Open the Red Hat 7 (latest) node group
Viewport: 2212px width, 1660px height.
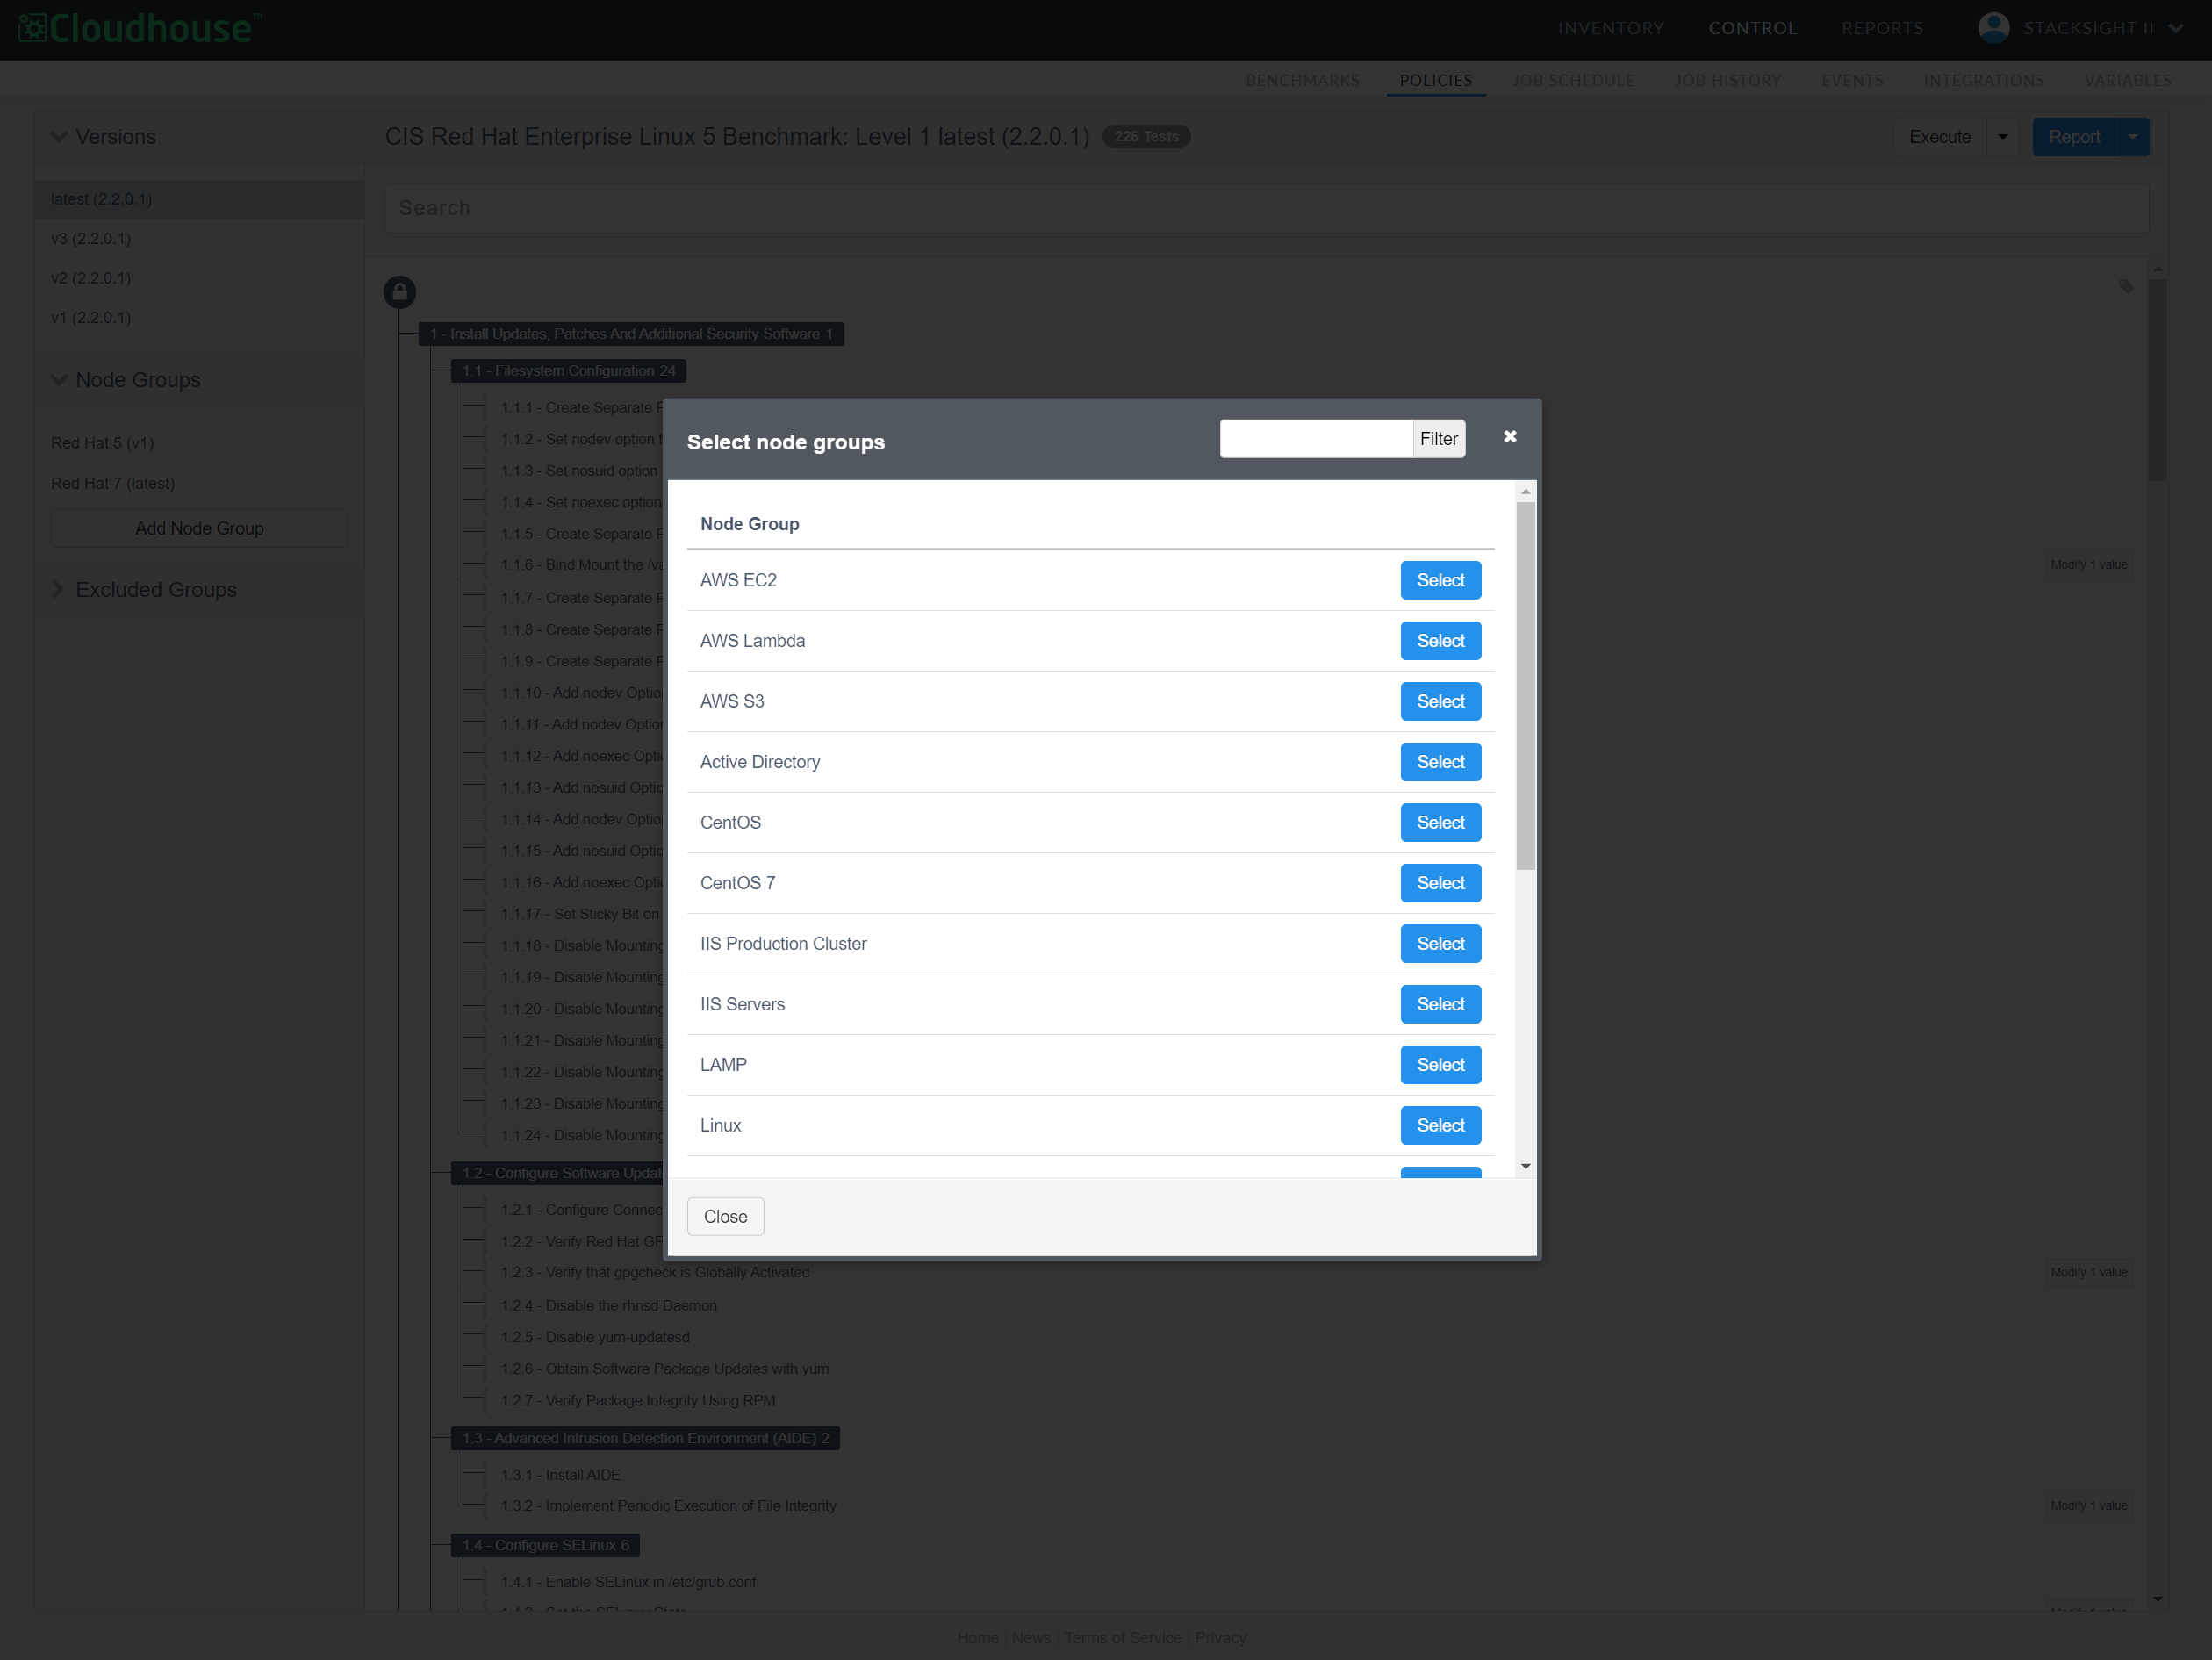tap(113, 483)
